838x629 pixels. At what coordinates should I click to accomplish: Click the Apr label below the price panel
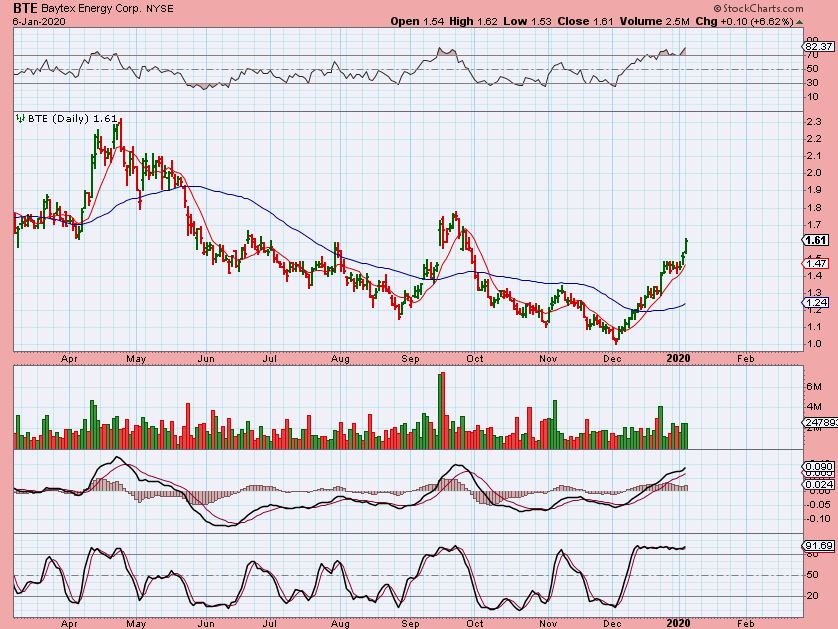coord(69,359)
